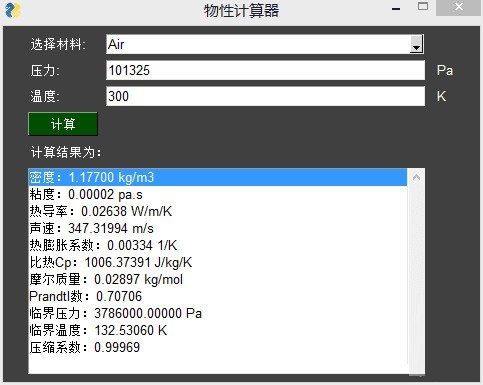Select the 临界压力: 3786000.00000 Pa row
Screen dimensions: 483x385
pos(218,313)
